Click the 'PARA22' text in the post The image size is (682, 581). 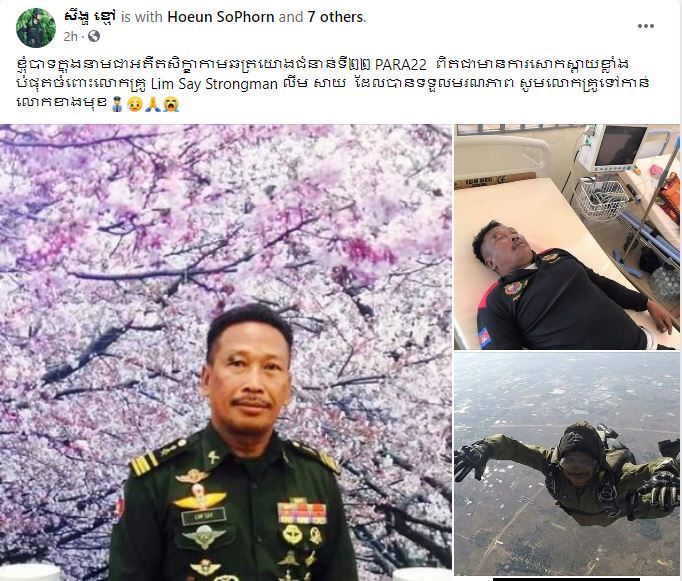400,64
